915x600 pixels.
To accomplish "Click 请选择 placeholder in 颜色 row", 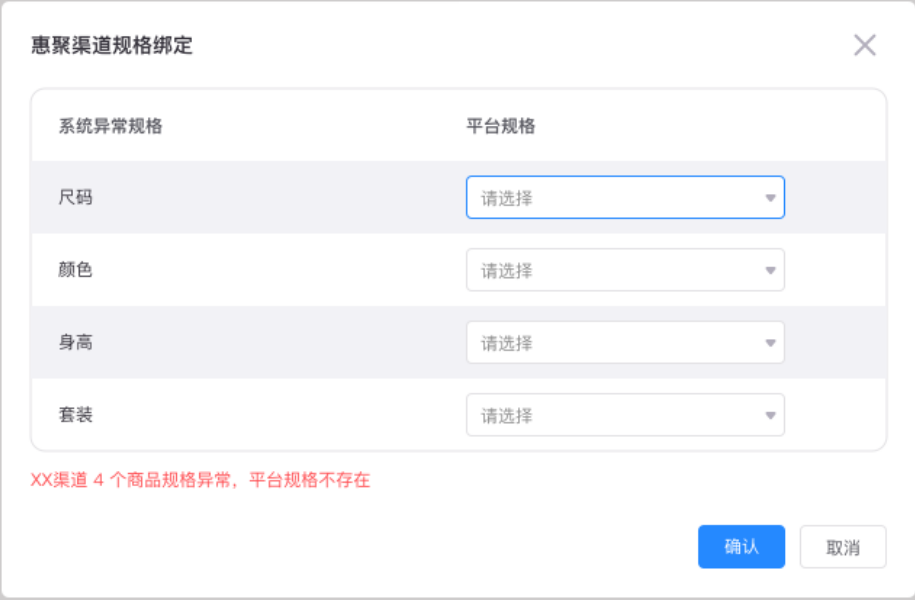I will [507, 270].
